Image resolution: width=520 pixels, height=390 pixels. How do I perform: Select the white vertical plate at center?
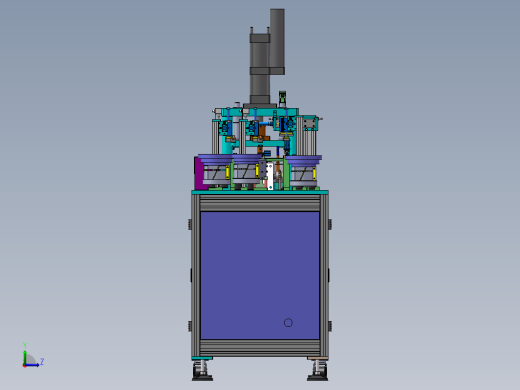(x=270, y=176)
